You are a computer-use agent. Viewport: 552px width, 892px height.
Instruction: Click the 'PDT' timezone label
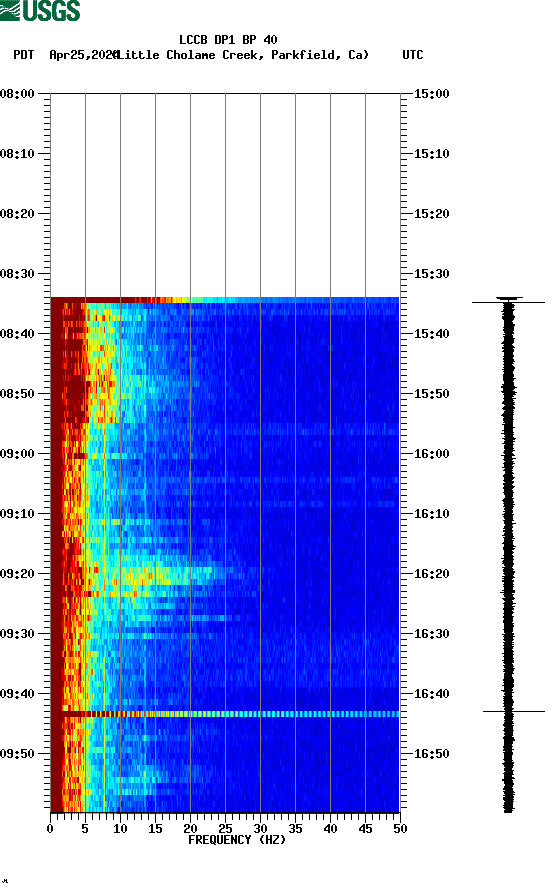coord(24,55)
